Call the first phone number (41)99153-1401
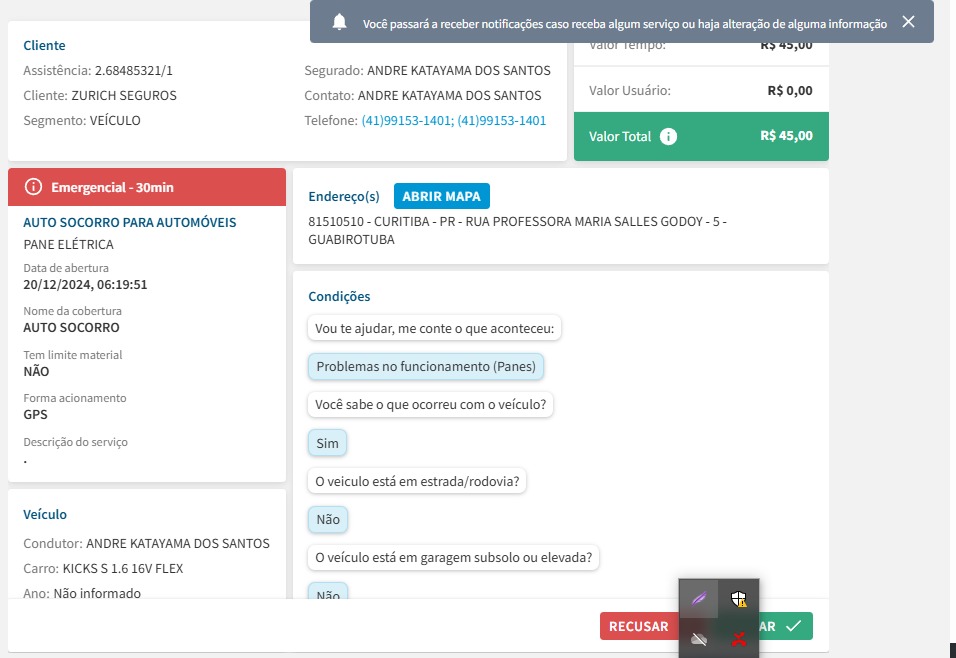This screenshot has width=956, height=658. tap(407, 121)
